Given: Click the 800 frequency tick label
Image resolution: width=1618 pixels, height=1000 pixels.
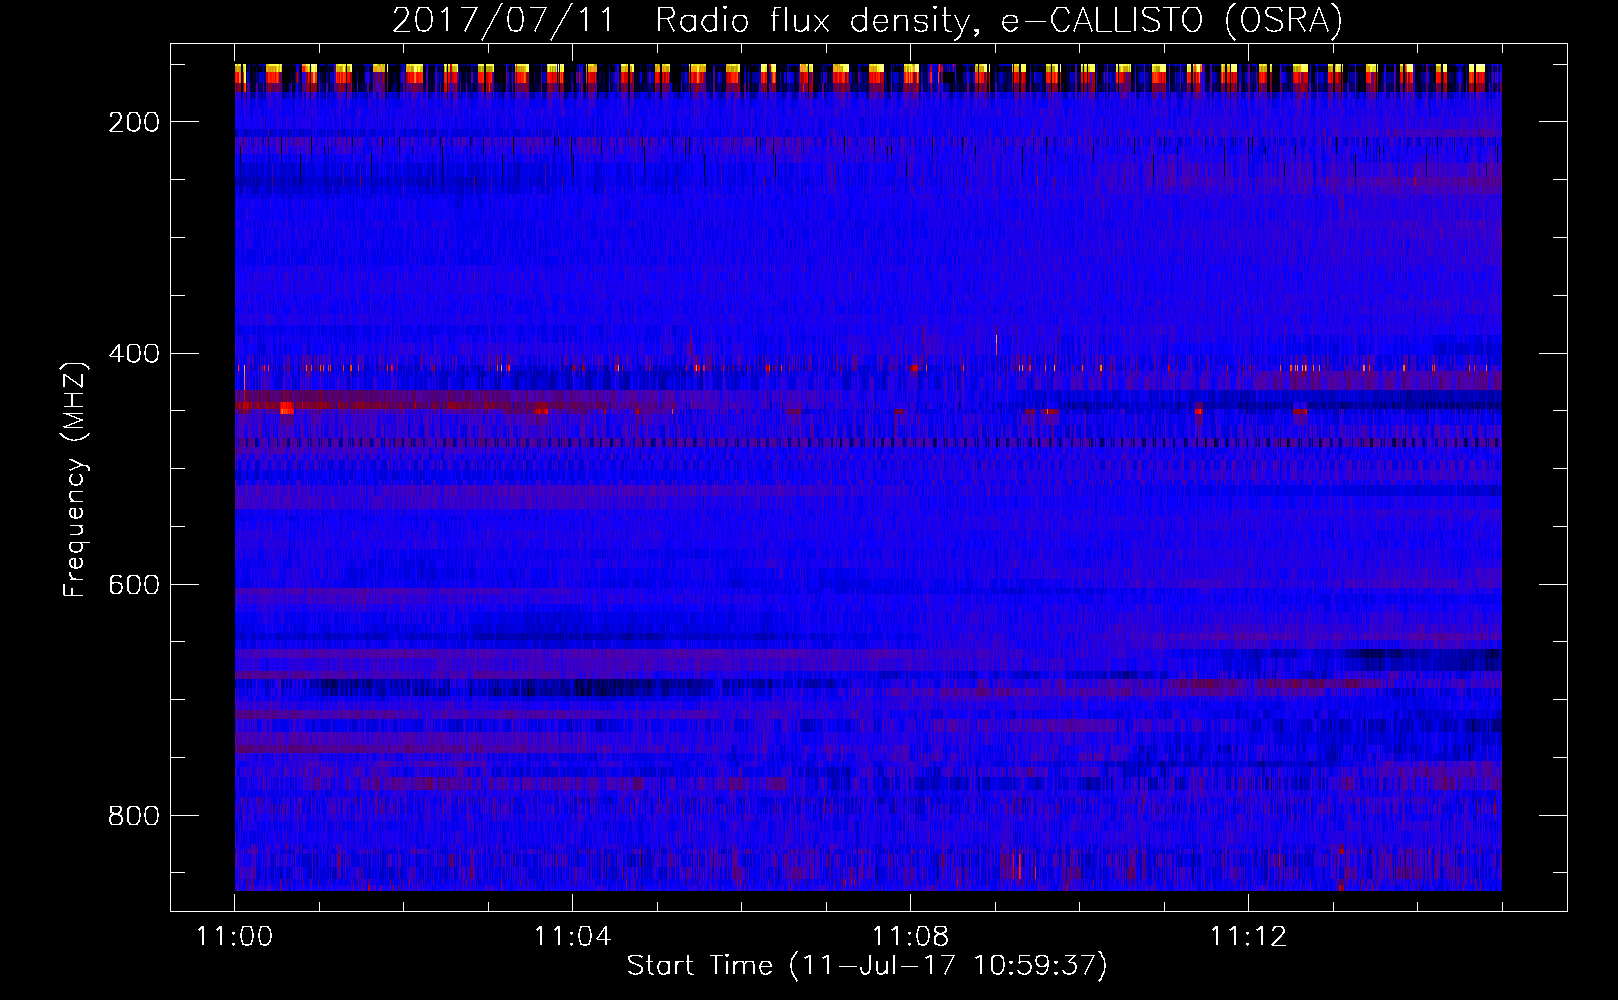Looking at the screenshot, I should 134,816.
